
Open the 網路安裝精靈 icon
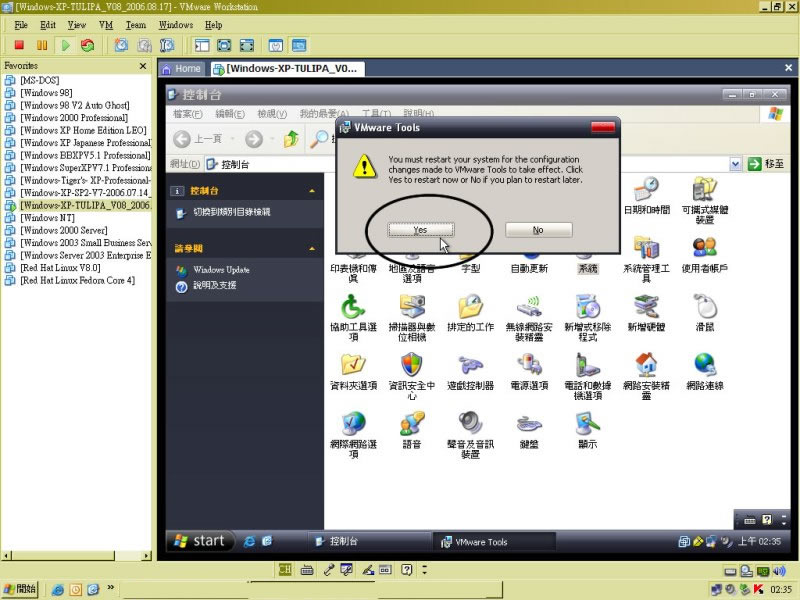[x=646, y=376]
